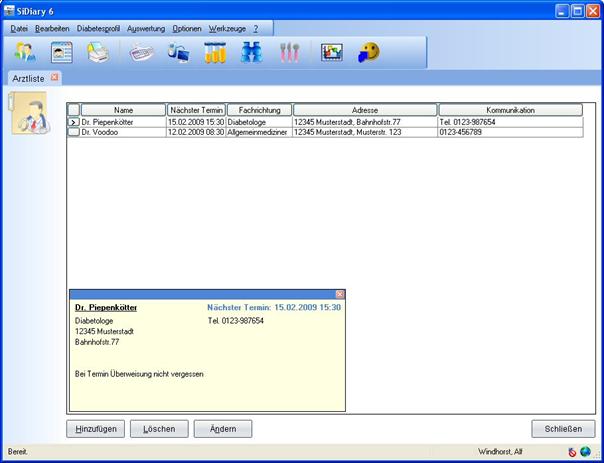Viewport: 604px width, 463px height.
Task: Sort by the Name column header
Action: click(x=123, y=110)
